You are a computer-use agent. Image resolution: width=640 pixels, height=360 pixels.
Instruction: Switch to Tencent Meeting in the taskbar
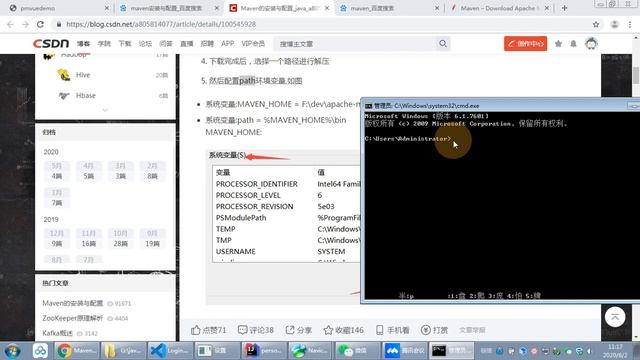tap(404, 351)
